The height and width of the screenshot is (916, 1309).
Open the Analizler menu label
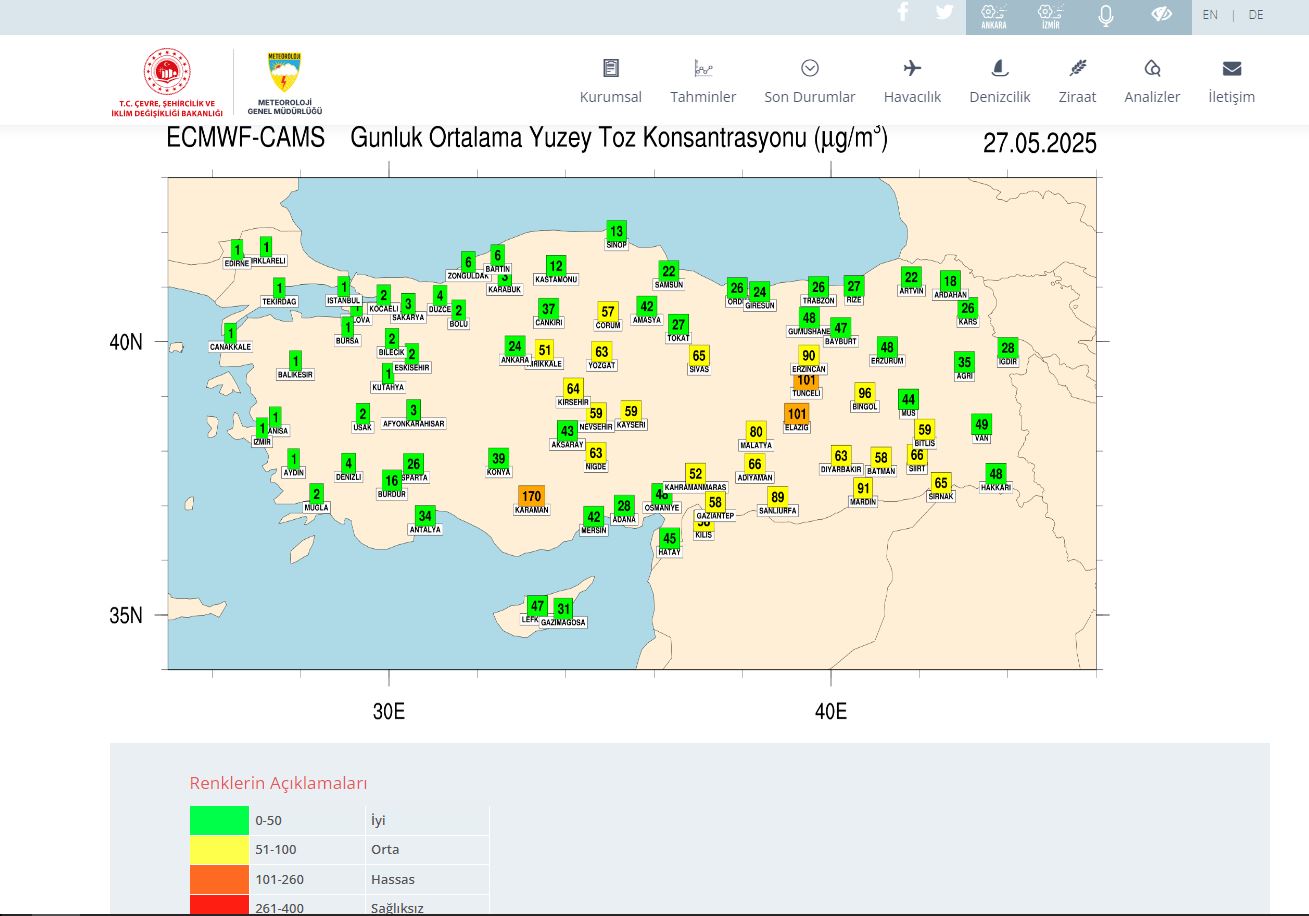[x=1152, y=97]
